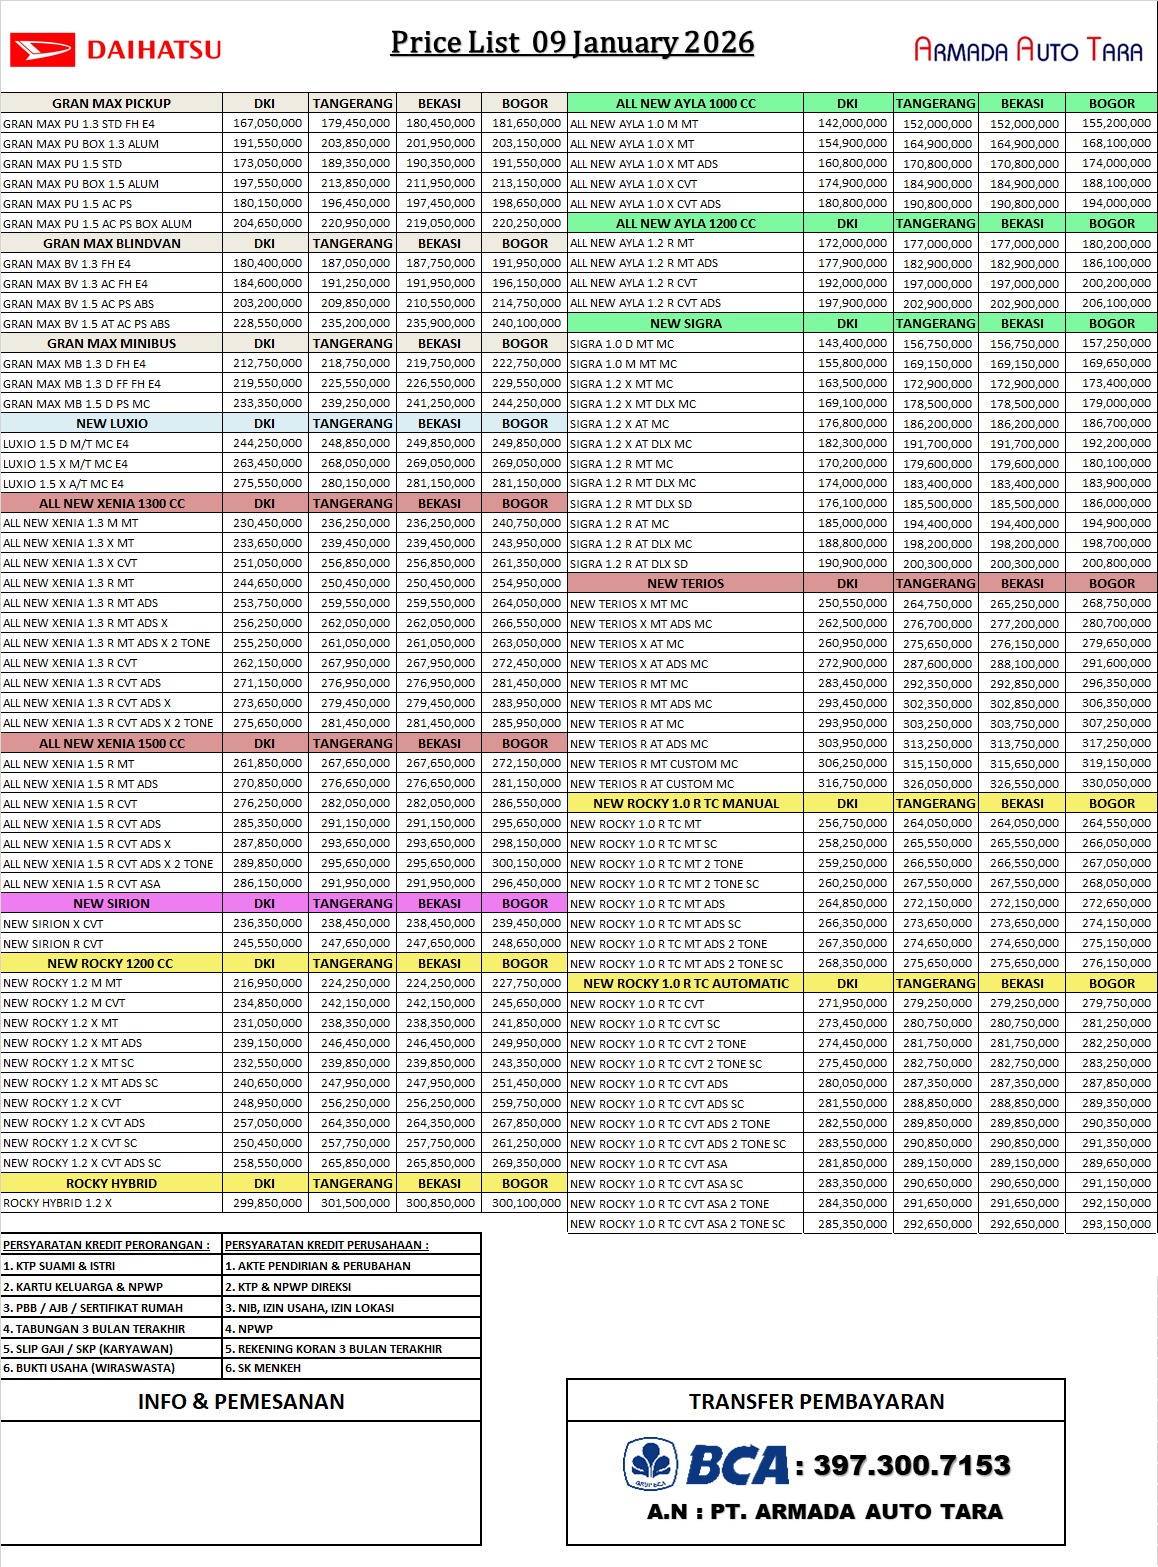Click DKI price 299,850,000 for Rocky Hybrid

(x=267, y=1203)
